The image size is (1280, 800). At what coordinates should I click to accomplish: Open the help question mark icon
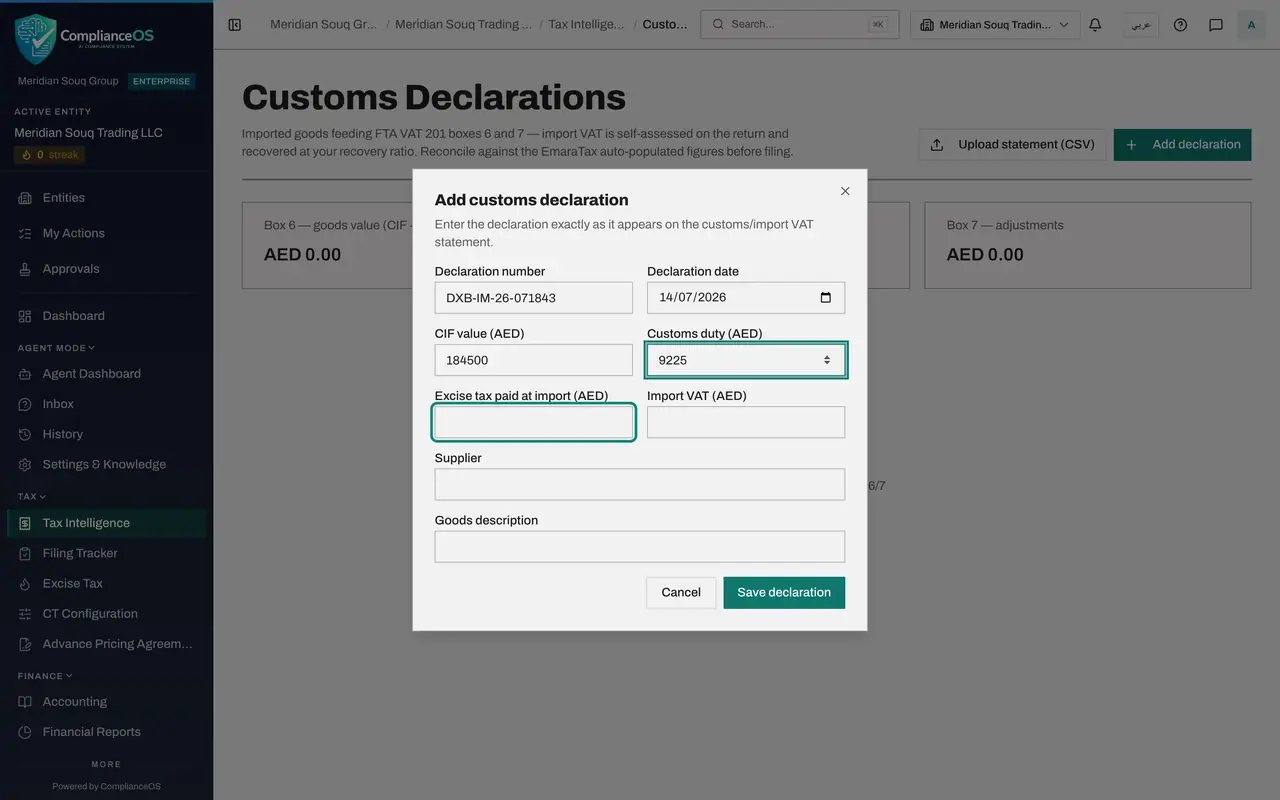coord(1180,25)
